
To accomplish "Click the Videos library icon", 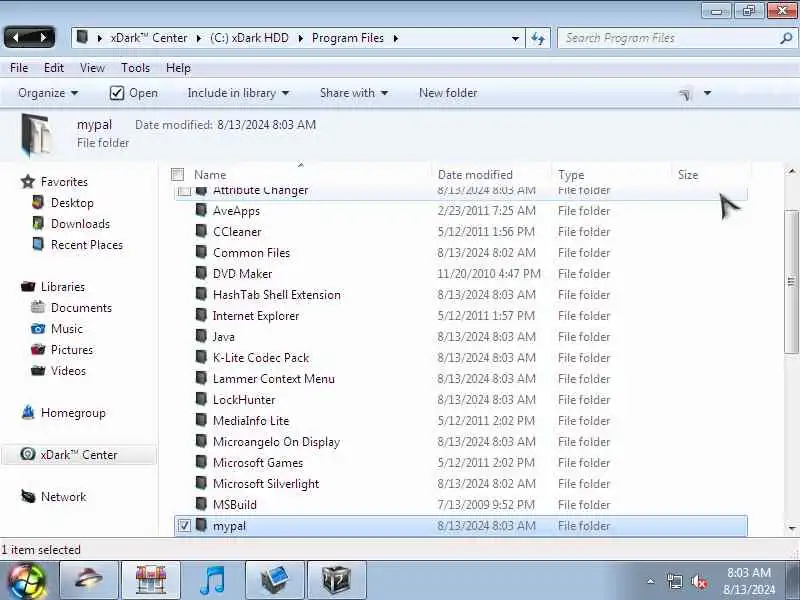I will [x=38, y=370].
